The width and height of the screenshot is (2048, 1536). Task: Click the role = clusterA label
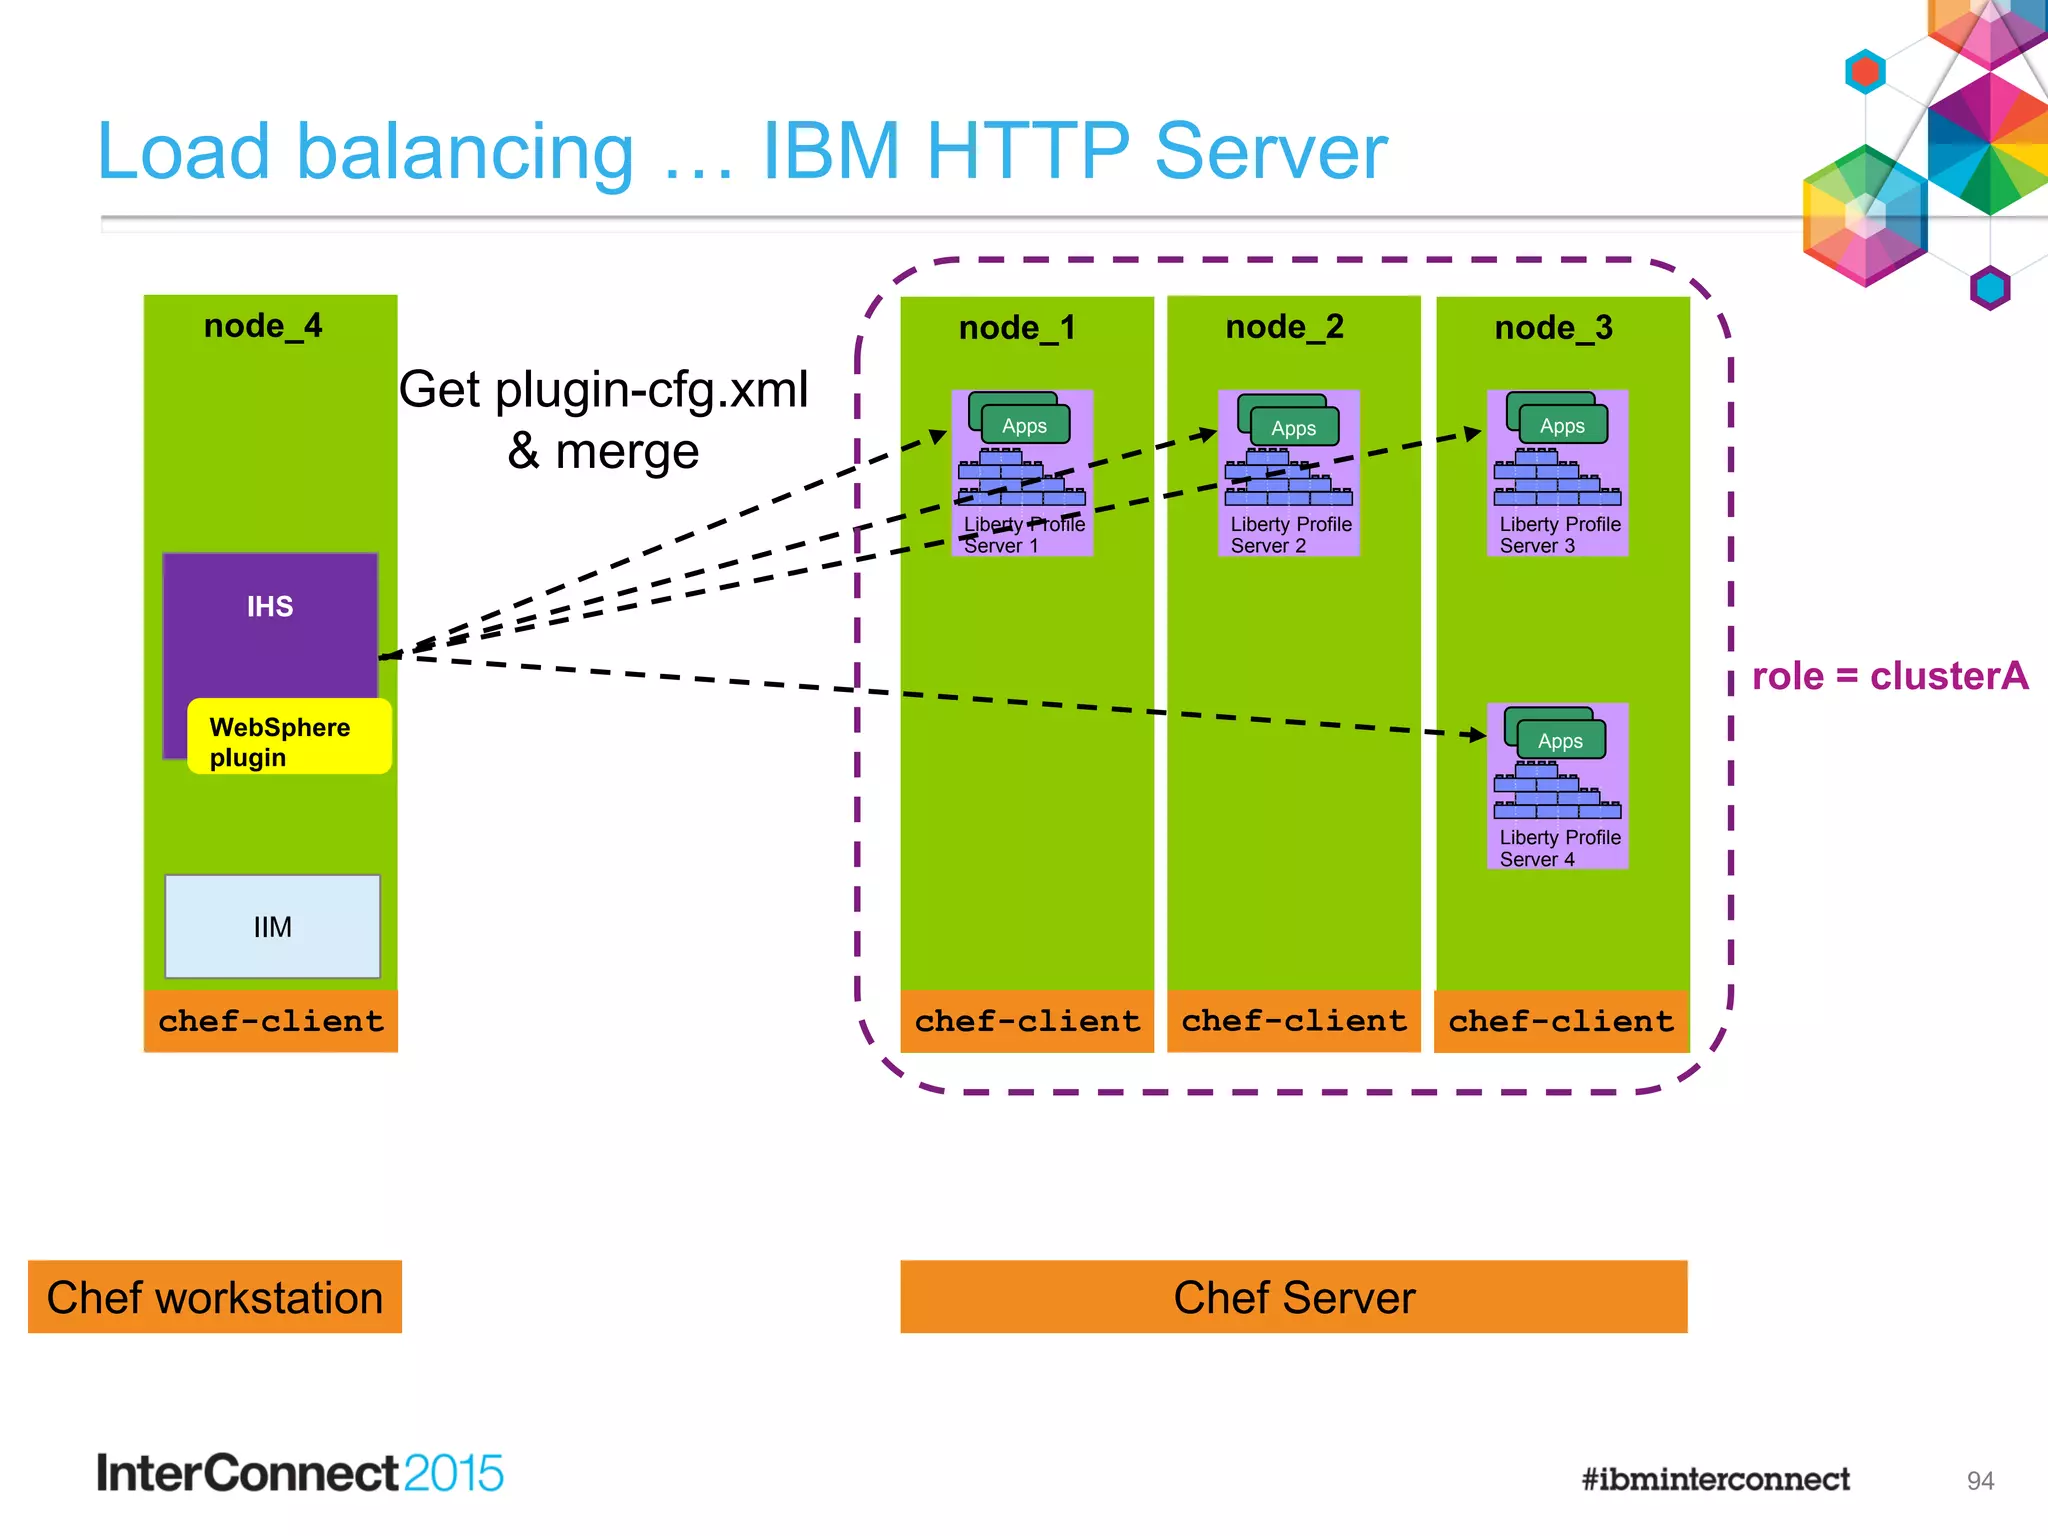[1889, 676]
